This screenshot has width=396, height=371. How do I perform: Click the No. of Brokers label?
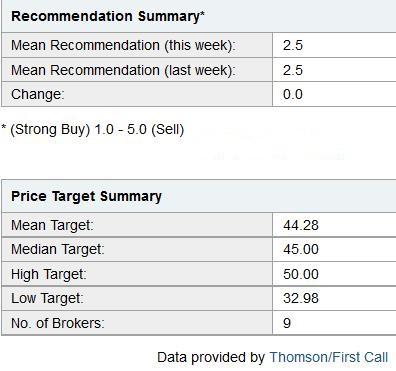(58, 323)
